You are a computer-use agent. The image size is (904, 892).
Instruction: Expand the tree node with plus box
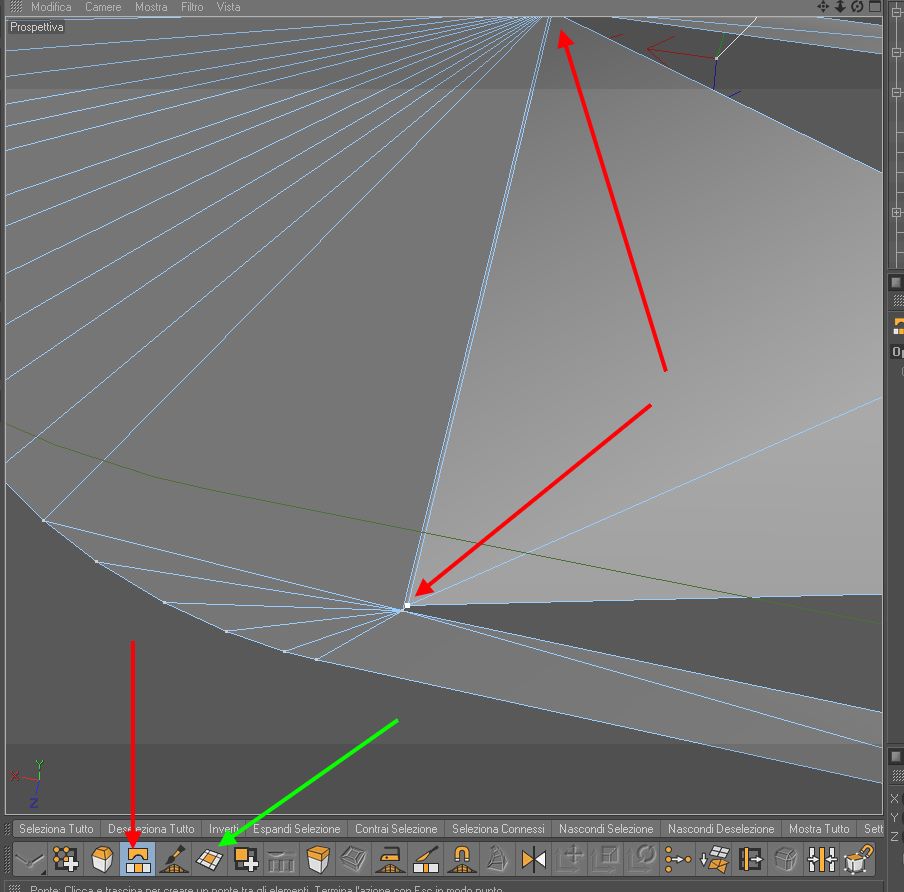[x=897, y=213]
